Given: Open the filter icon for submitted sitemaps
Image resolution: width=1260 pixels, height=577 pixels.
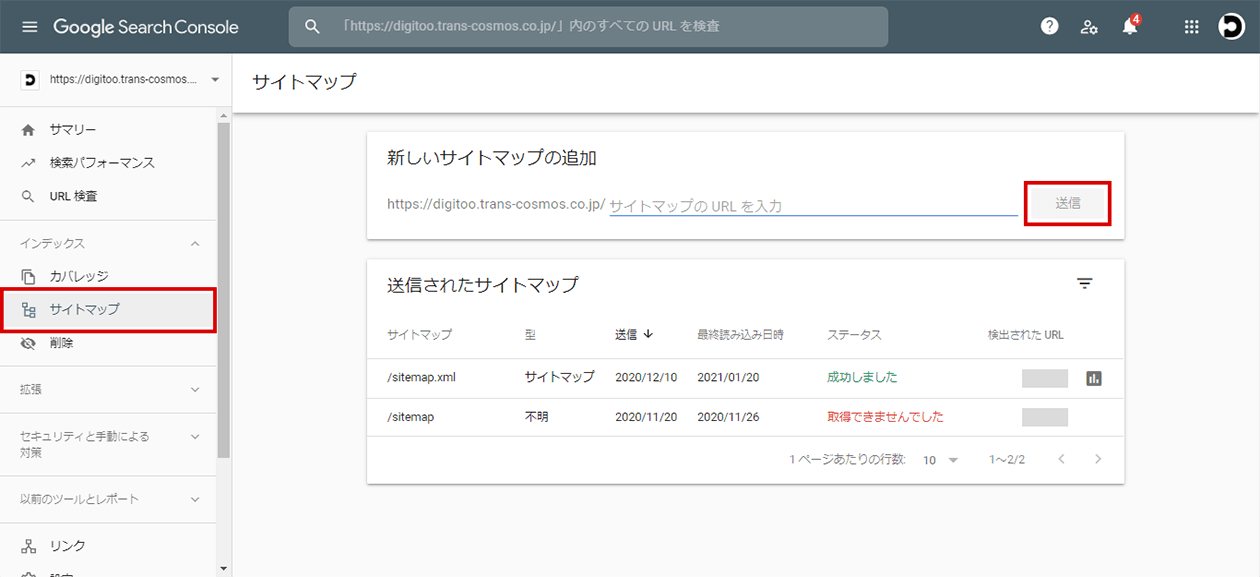Looking at the screenshot, I should tap(1085, 284).
